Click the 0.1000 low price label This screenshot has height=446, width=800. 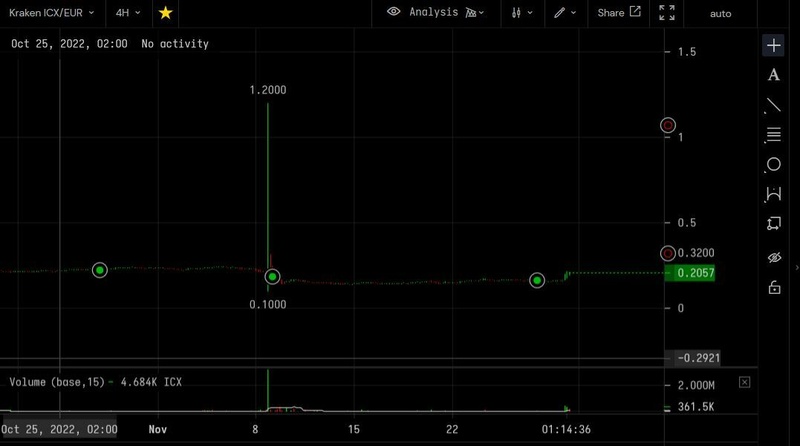(x=268, y=305)
